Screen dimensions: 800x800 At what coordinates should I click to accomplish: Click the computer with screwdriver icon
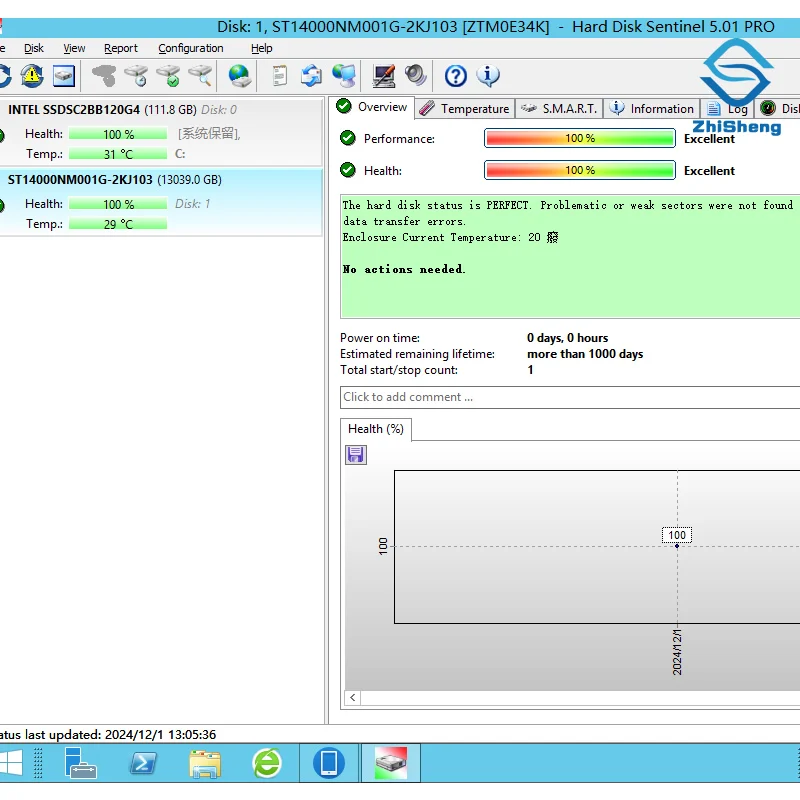click(x=384, y=76)
